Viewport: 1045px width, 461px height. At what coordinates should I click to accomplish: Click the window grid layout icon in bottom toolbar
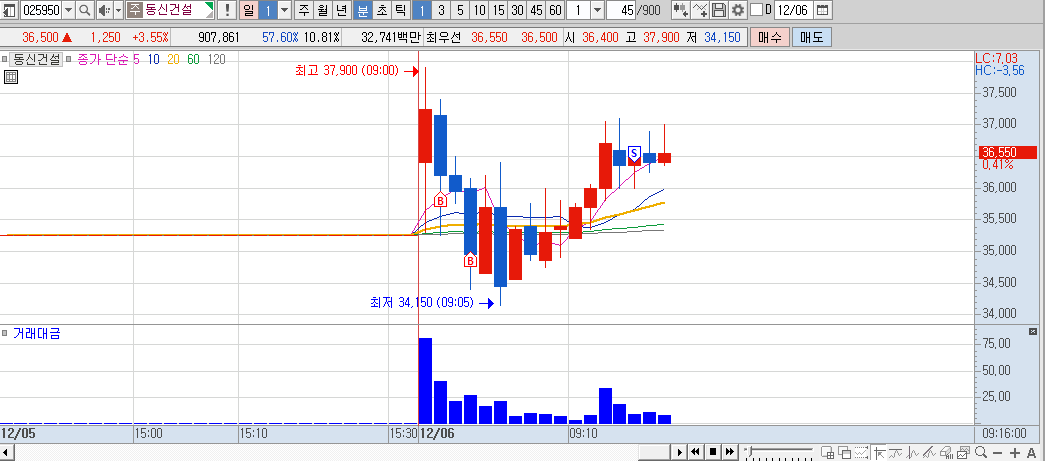click(x=827, y=452)
